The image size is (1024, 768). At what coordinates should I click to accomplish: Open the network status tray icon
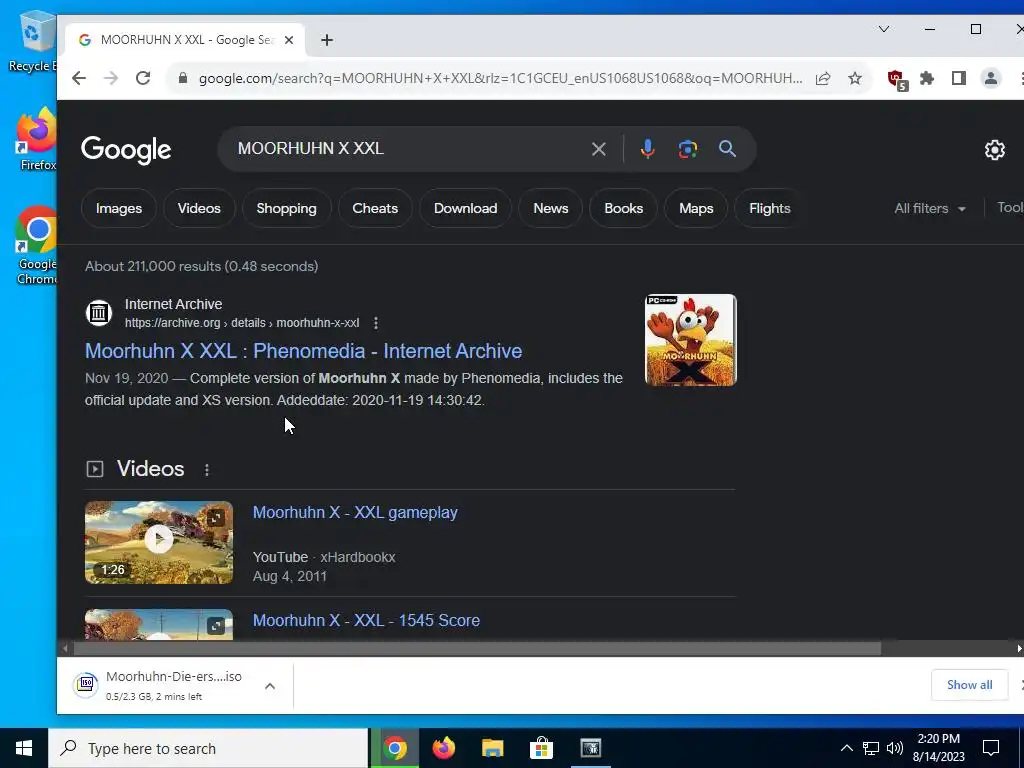coord(871,748)
